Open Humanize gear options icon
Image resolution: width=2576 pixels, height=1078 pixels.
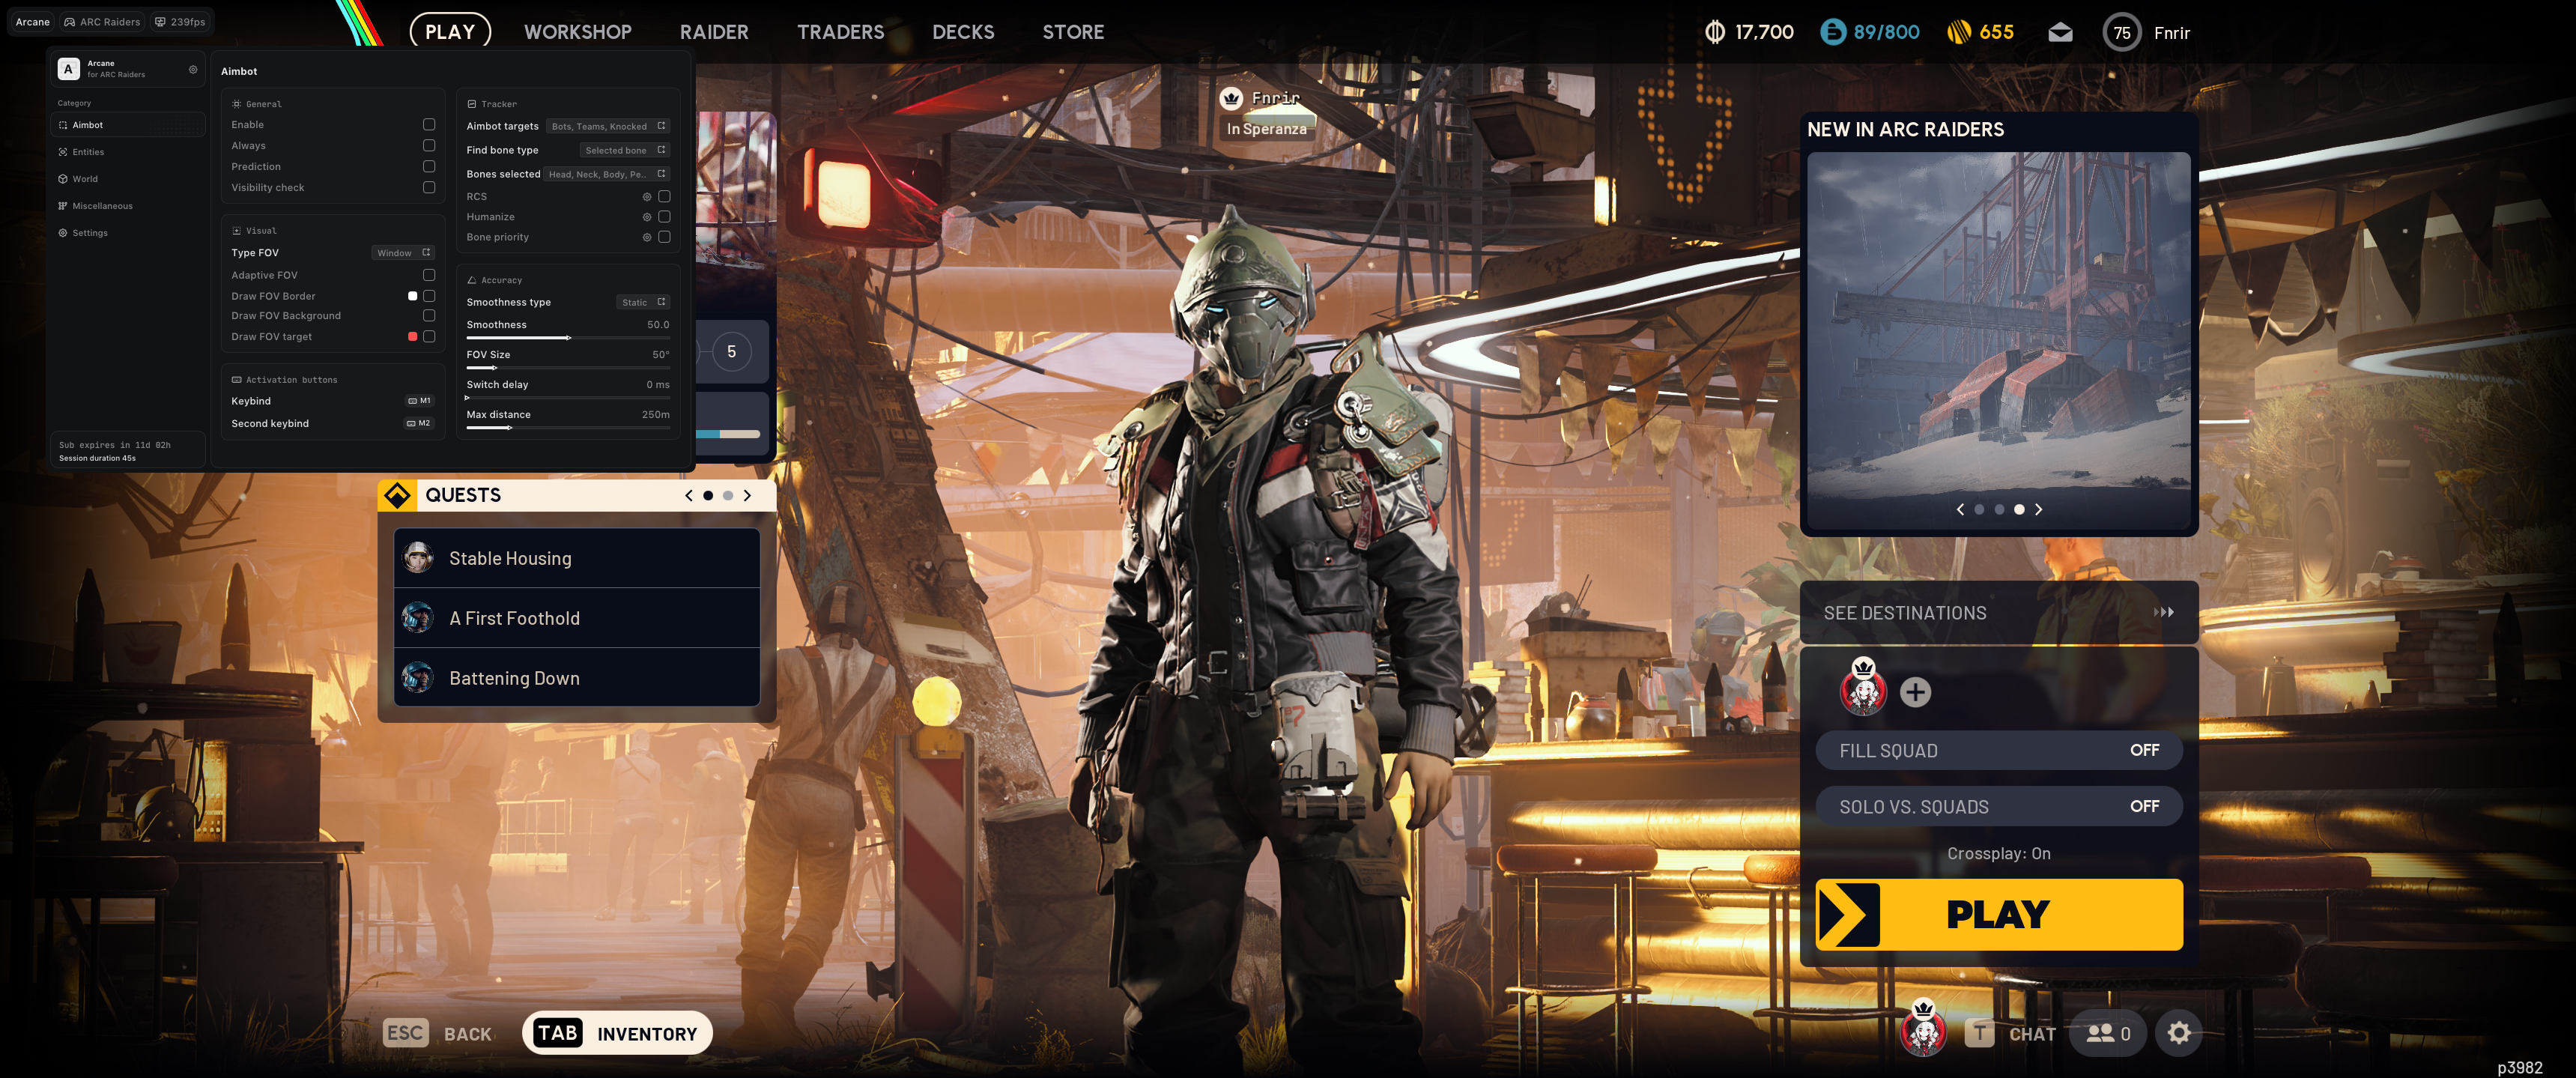647,217
